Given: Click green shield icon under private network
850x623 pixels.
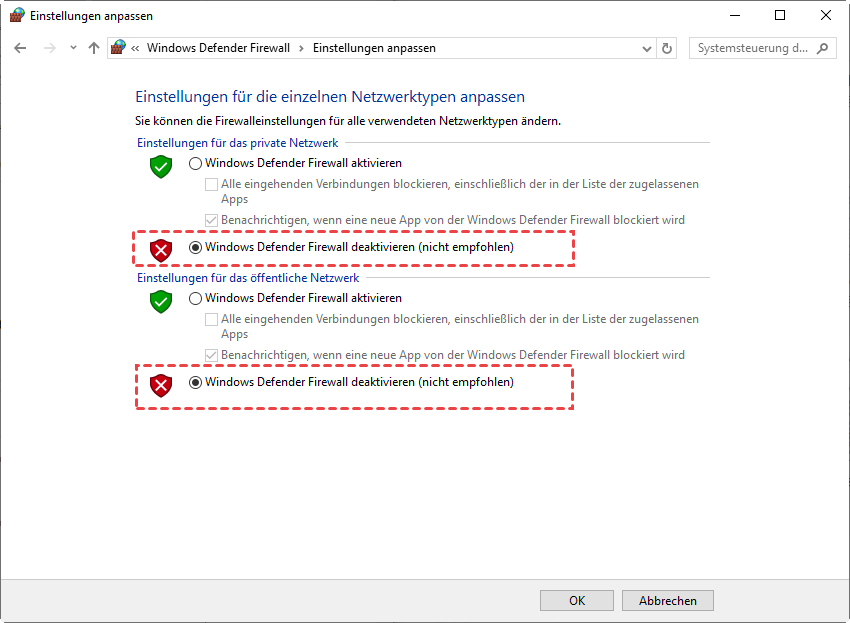Looking at the screenshot, I should tap(161, 166).
